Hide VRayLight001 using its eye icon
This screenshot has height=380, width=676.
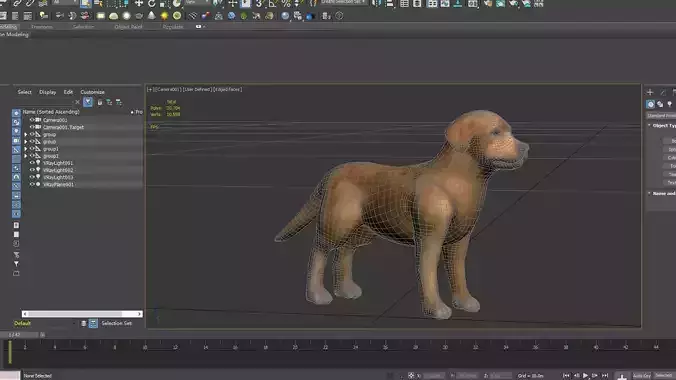32,163
